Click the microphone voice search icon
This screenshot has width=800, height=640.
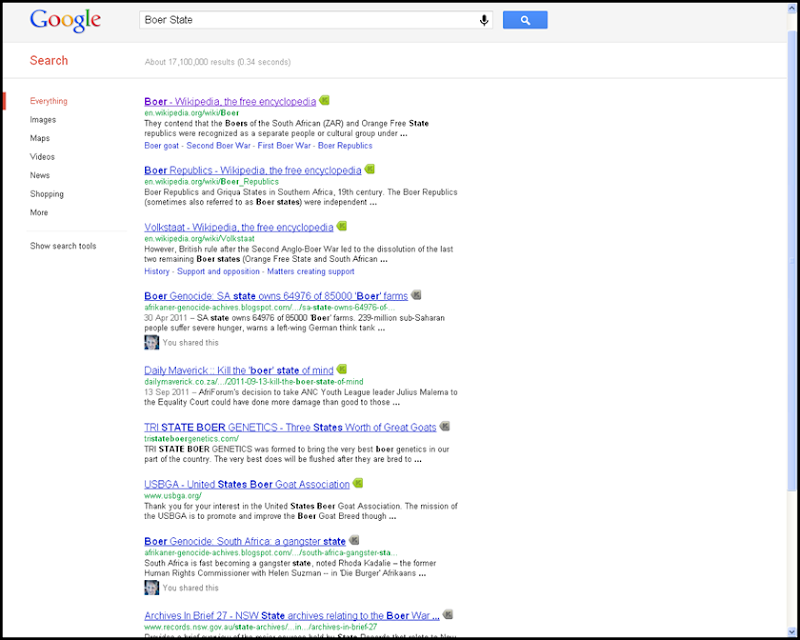(484, 20)
